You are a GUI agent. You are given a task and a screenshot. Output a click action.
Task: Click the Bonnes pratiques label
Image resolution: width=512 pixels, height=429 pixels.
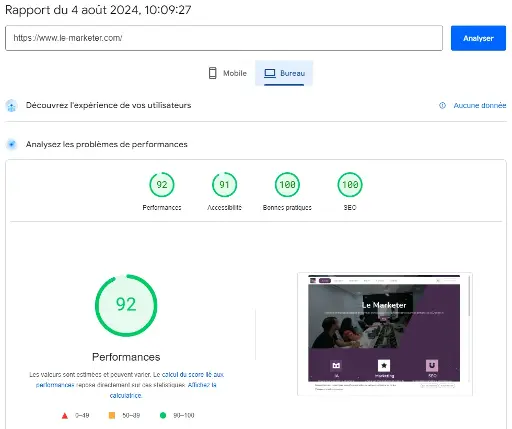(287, 207)
